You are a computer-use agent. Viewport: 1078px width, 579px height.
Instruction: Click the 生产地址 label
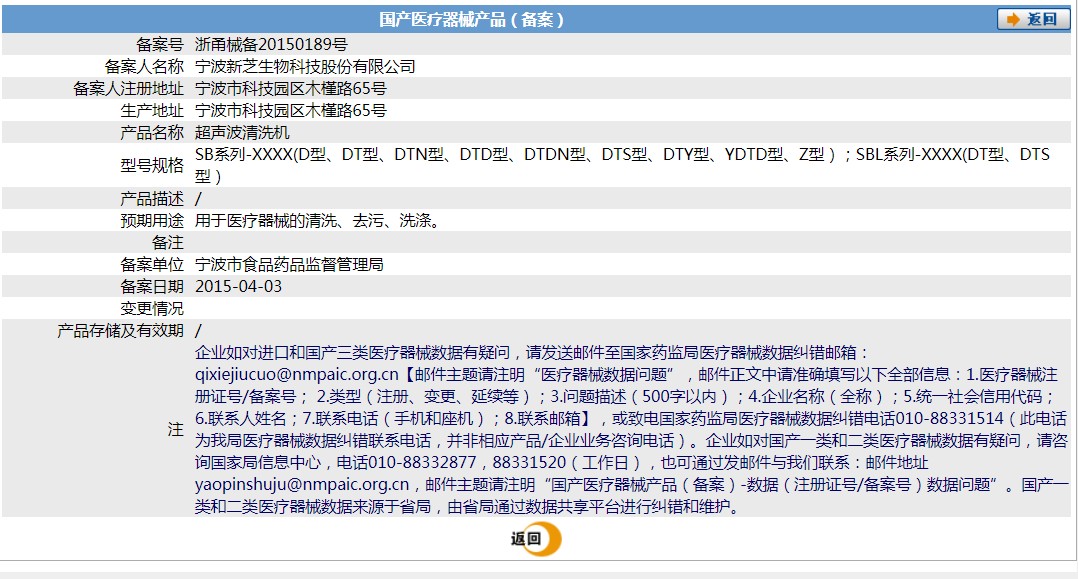pos(152,111)
